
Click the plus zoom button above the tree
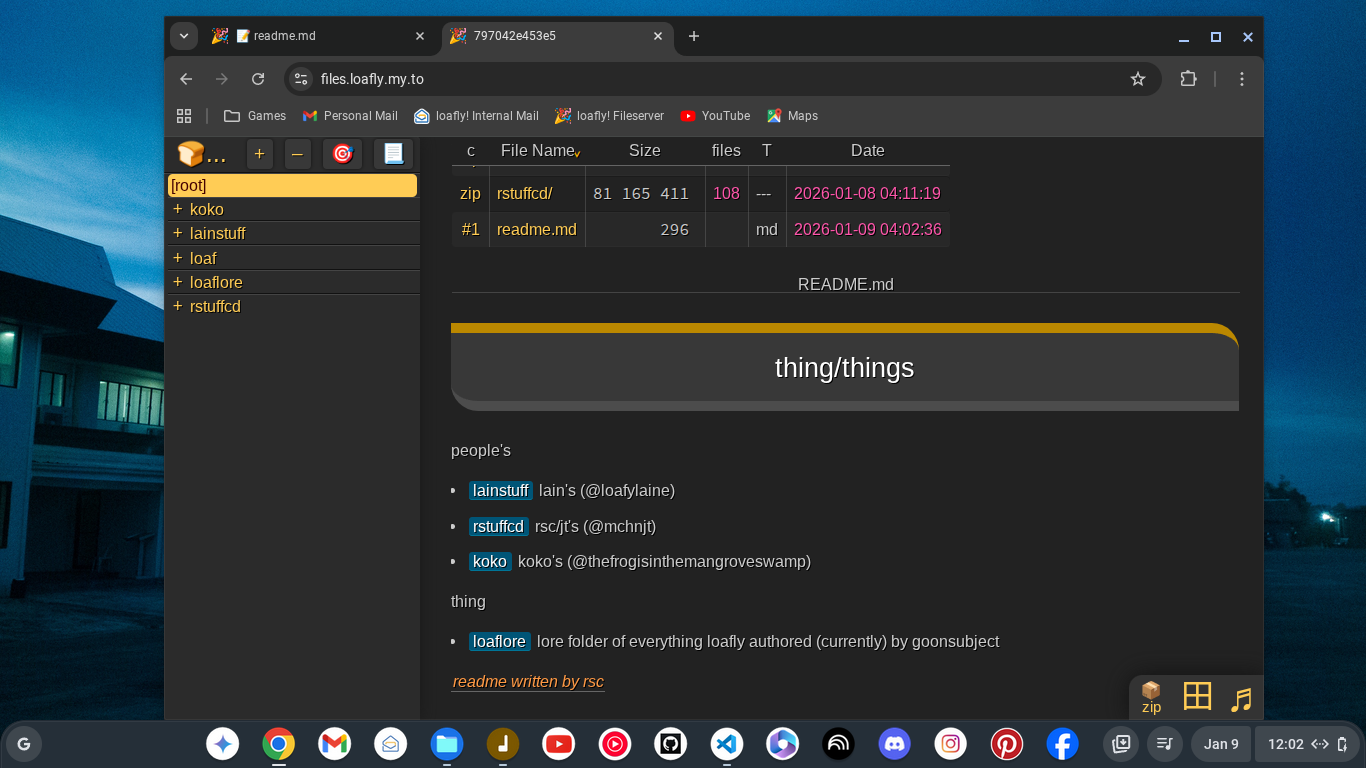tap(259, 154)
